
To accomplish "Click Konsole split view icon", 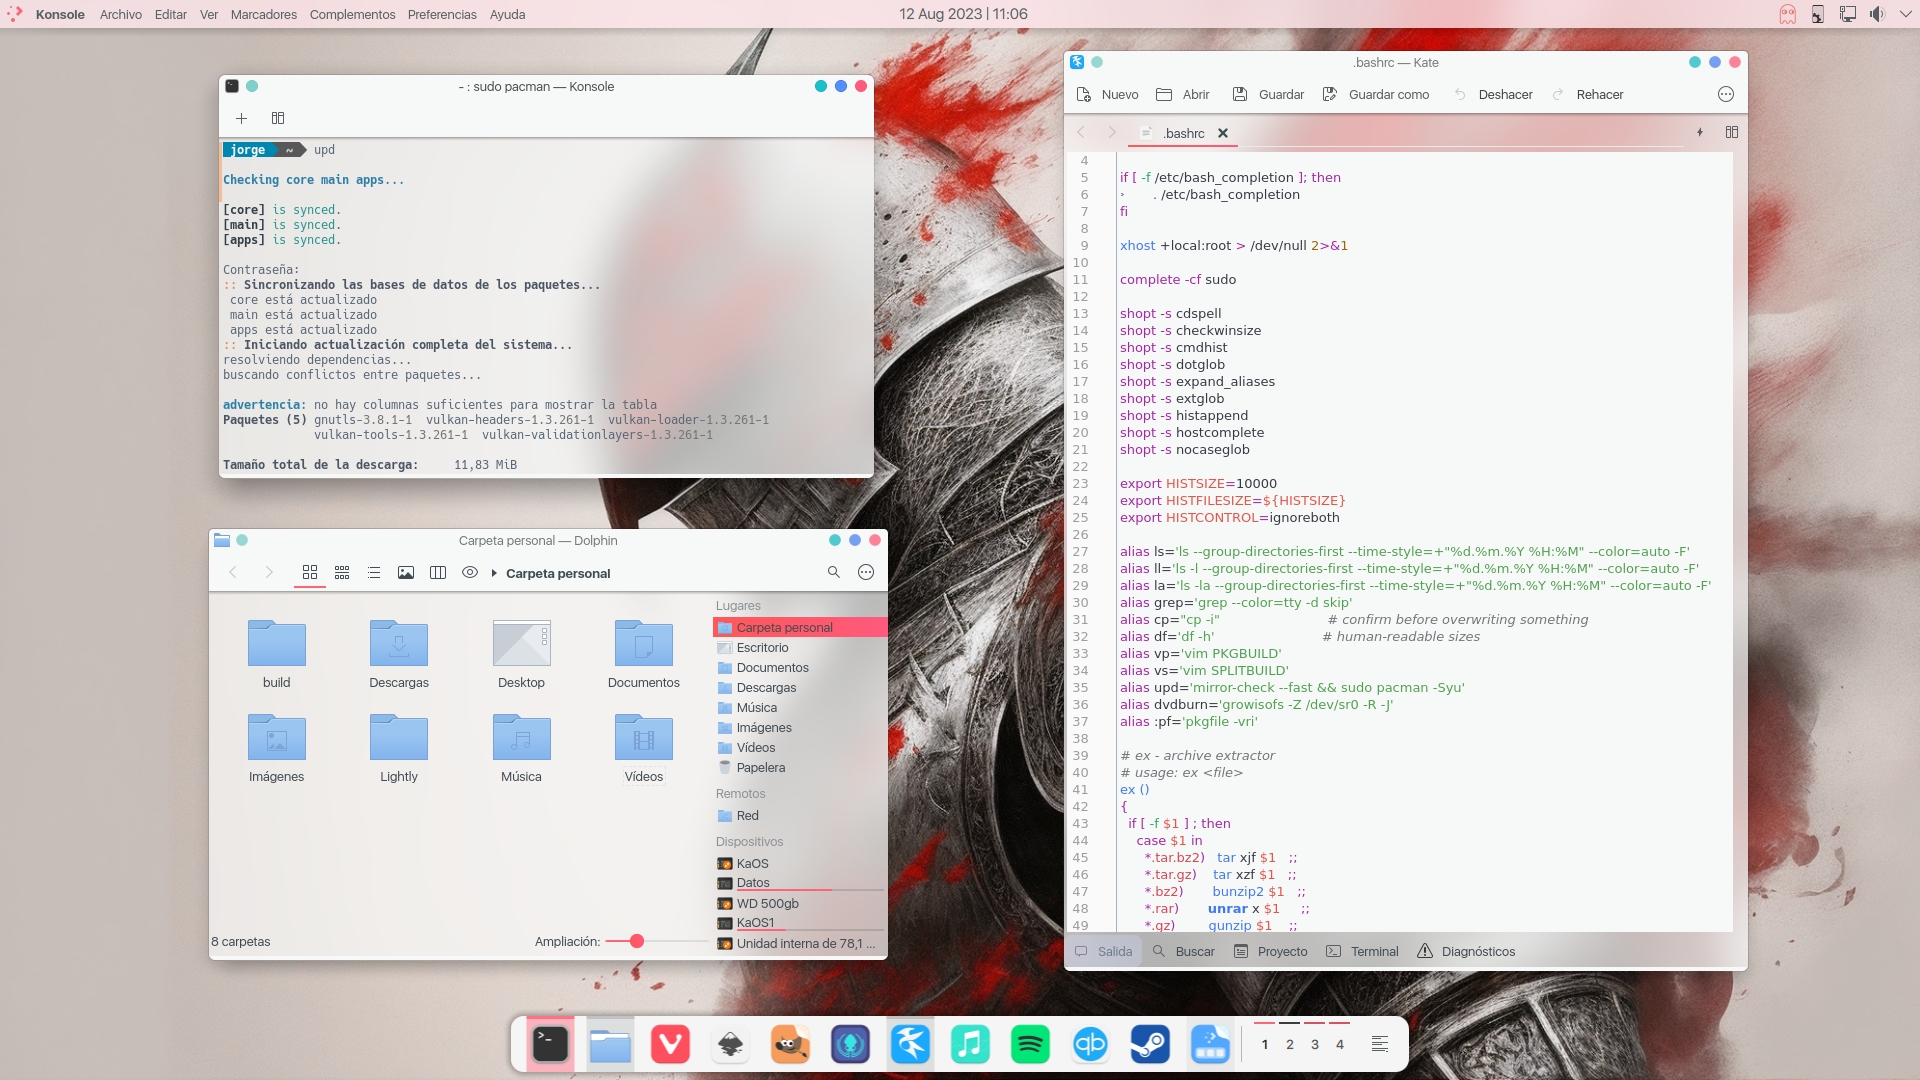I will [278, 118].
